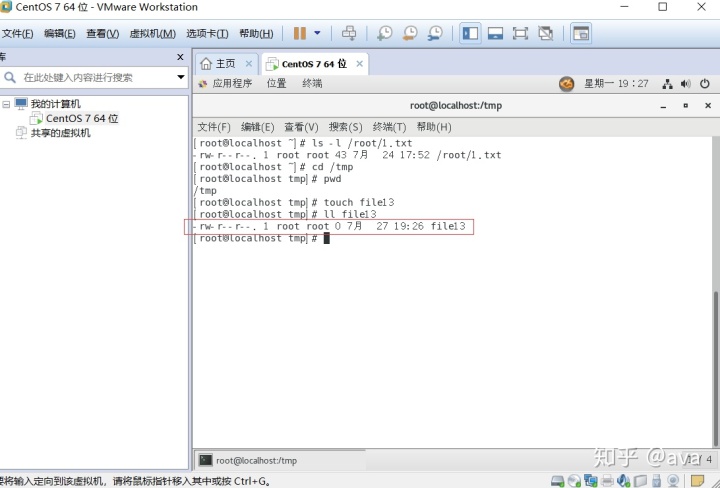Open terminal 文件(F) menu

[214, 127]
